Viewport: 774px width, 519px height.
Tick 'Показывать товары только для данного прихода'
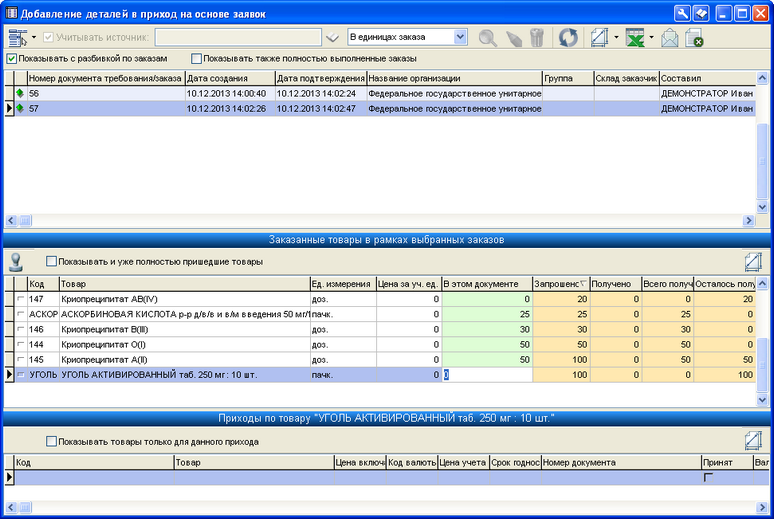[51, 441]
